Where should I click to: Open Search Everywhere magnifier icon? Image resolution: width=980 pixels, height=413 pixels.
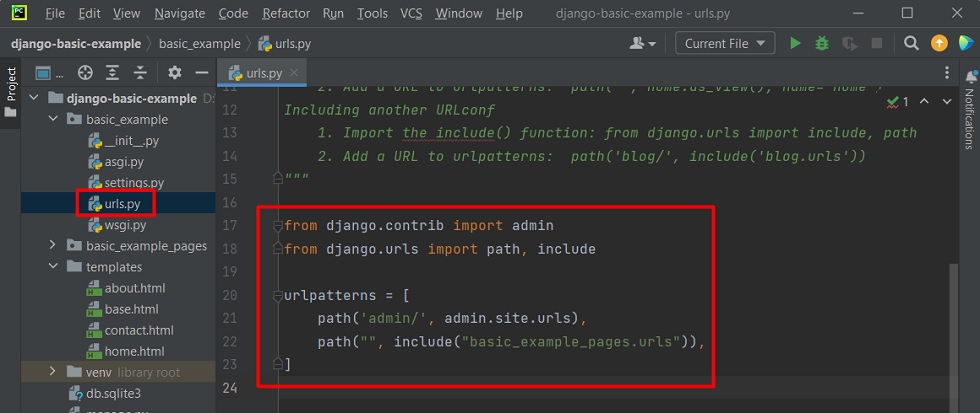coord(911,44)
